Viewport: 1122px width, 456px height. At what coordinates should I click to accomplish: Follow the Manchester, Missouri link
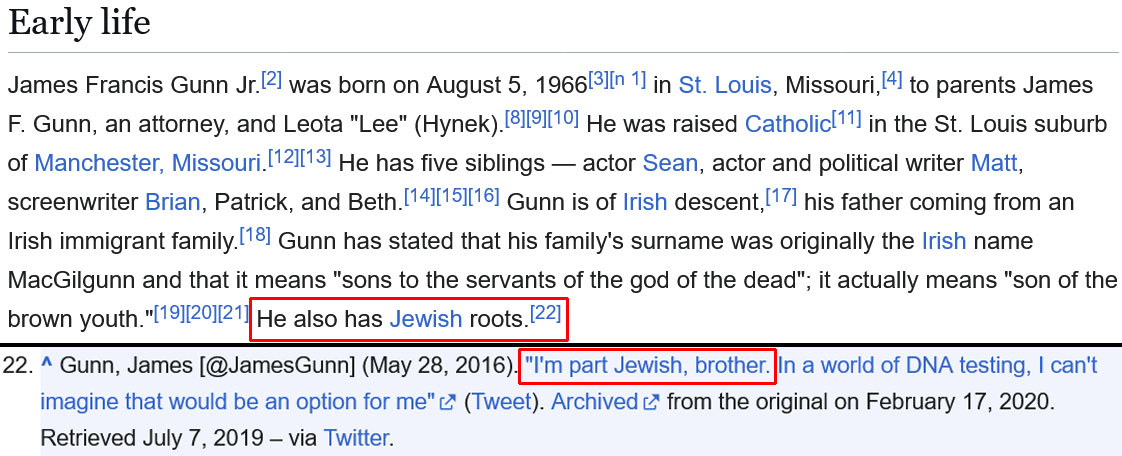pyautogui.click(x=147, y=162)
